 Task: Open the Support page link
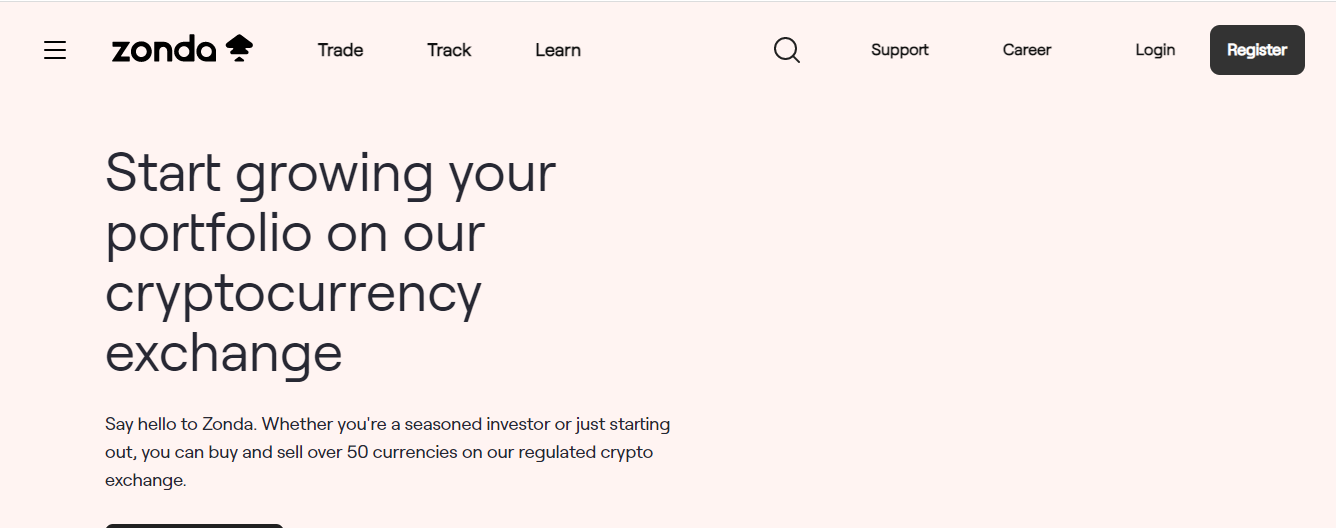point(900,50)
